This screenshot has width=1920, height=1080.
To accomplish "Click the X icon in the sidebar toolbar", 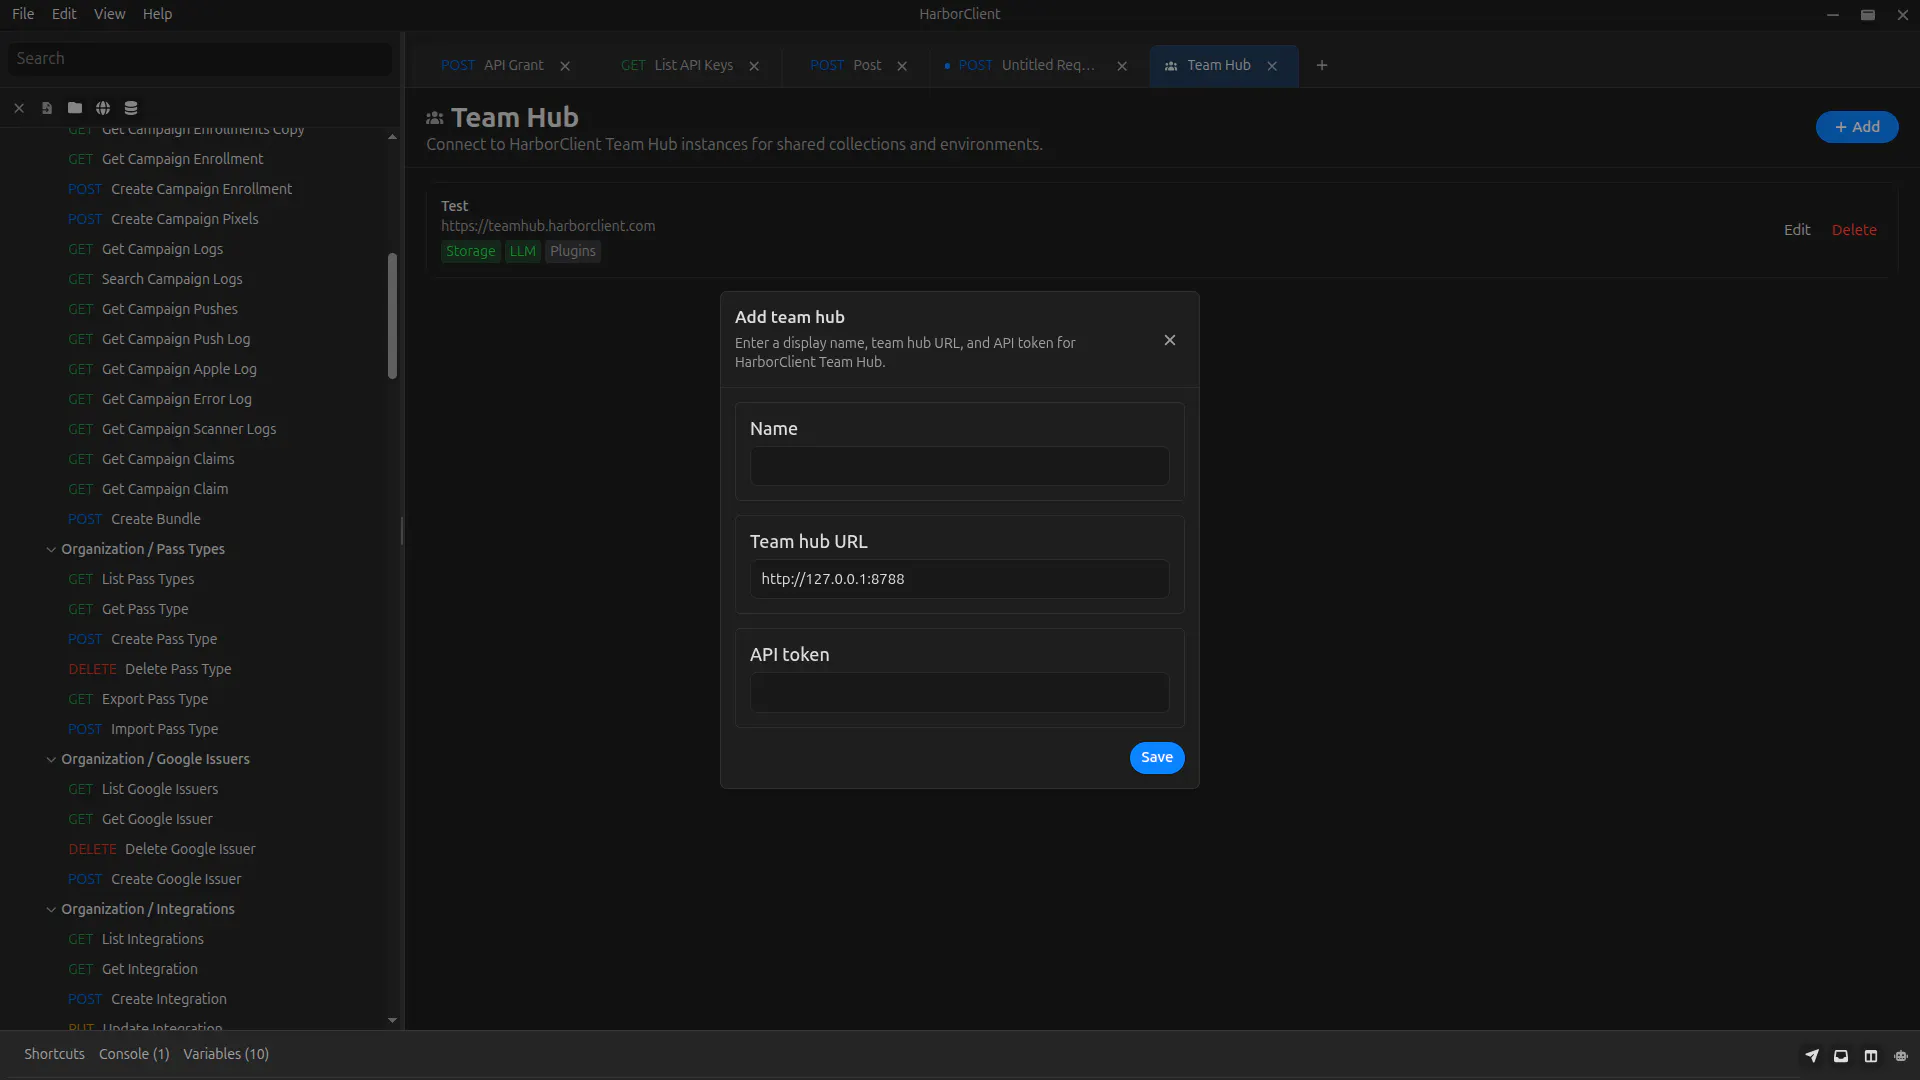I will click(19, 108).
